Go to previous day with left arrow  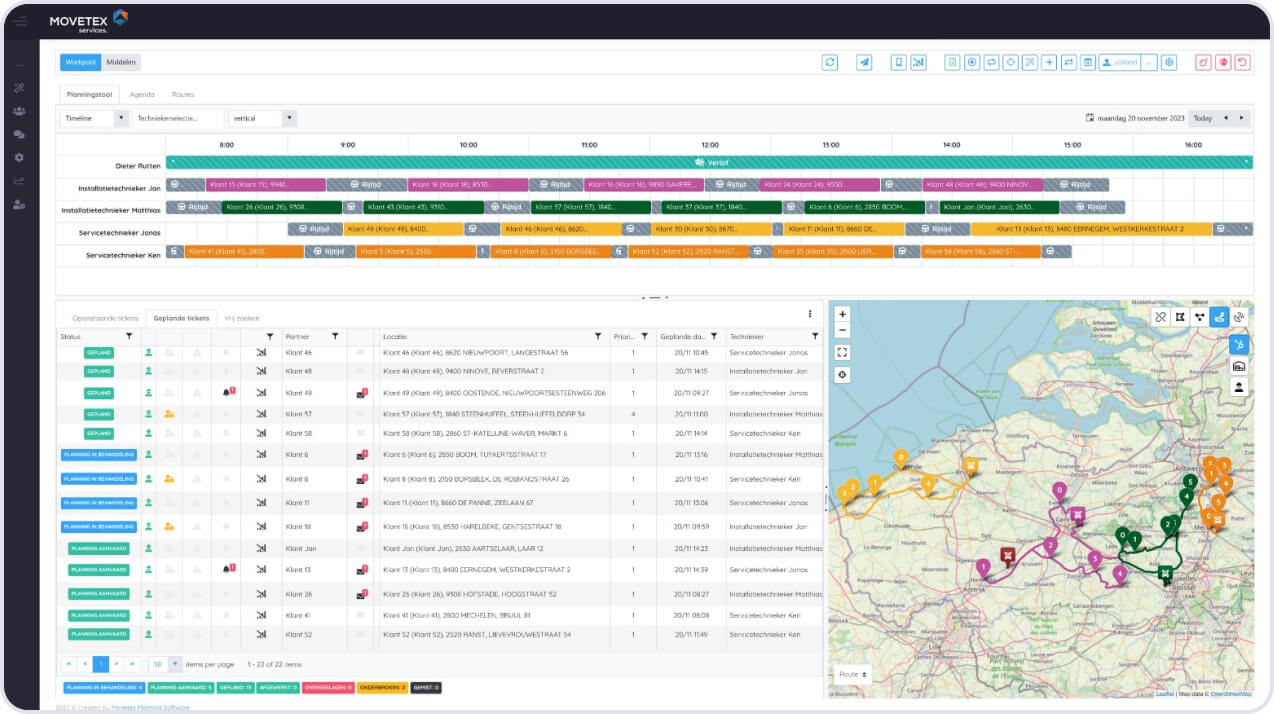[x=1226, y=118]
